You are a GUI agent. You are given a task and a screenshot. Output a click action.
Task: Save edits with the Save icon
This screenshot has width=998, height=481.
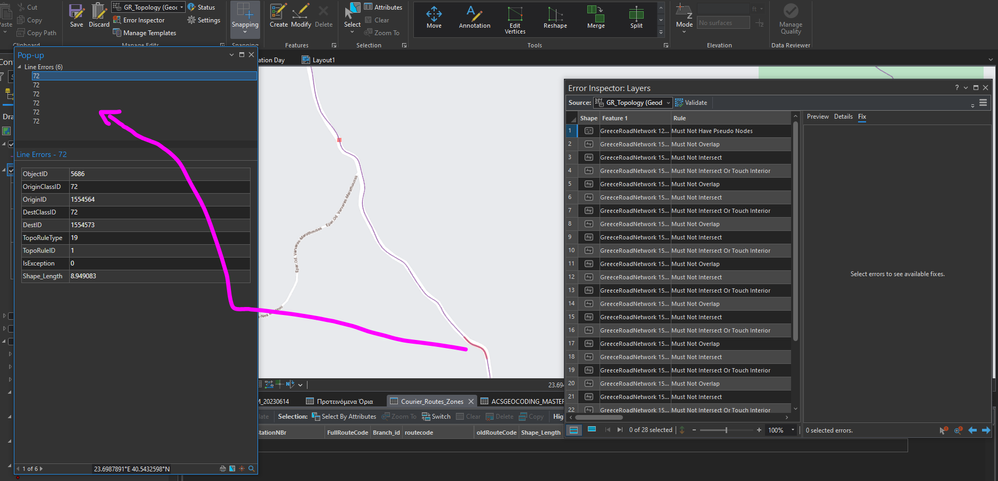[76, 15]
